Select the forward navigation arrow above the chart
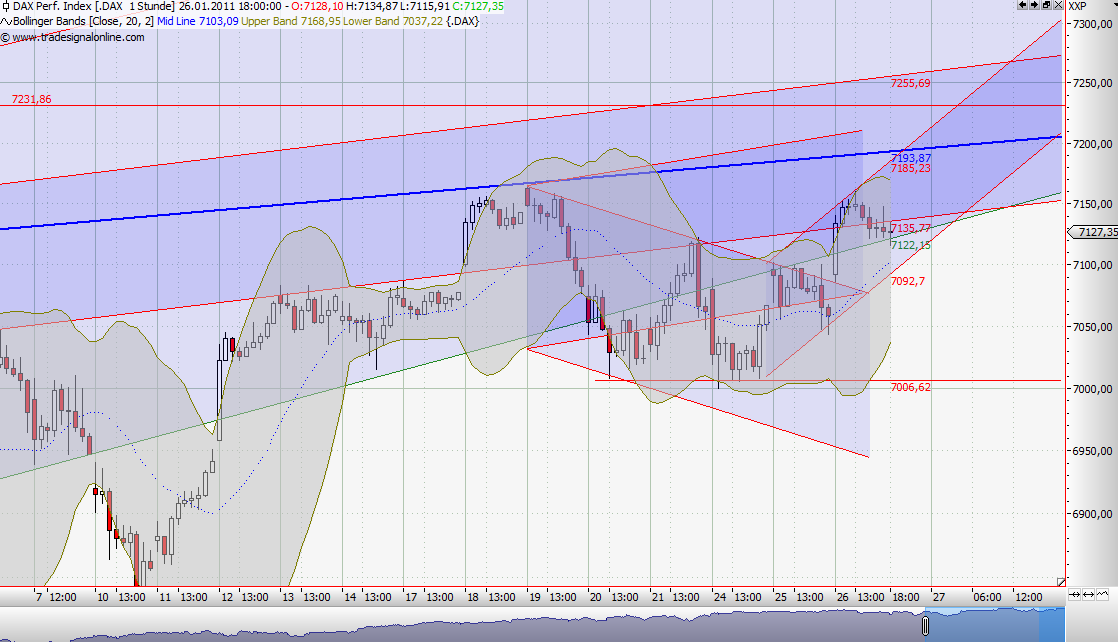 tap(1032, 5)
